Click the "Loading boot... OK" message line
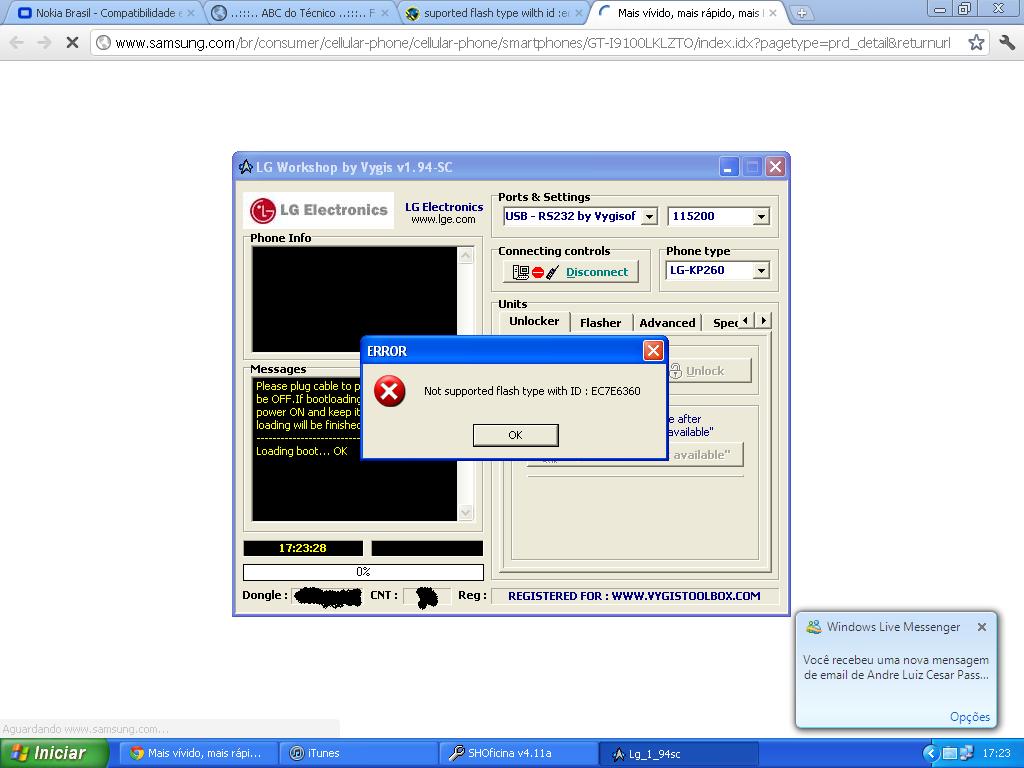The height and width of the screenshot is (768, 1024). coord(302,451)
